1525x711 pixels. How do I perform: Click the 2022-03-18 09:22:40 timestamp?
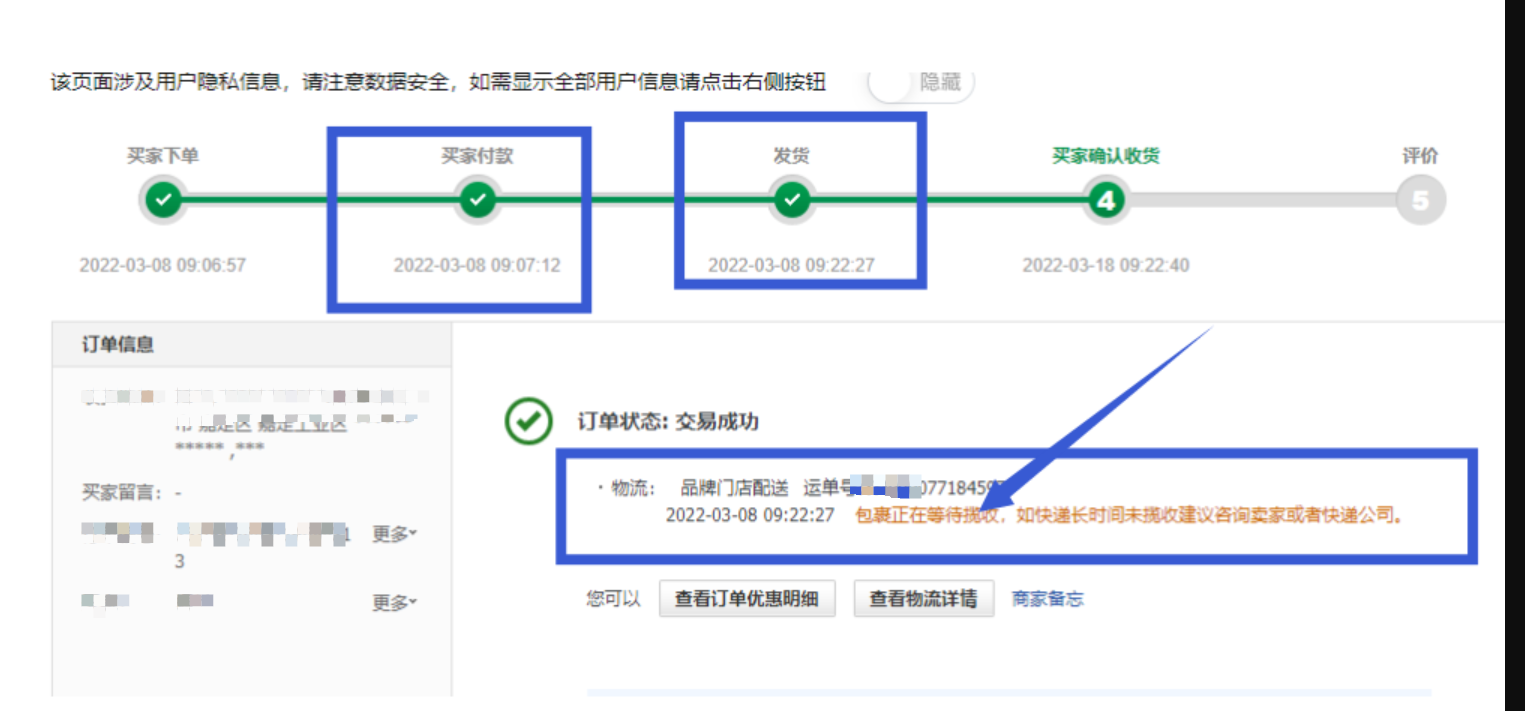[1105, 266]
